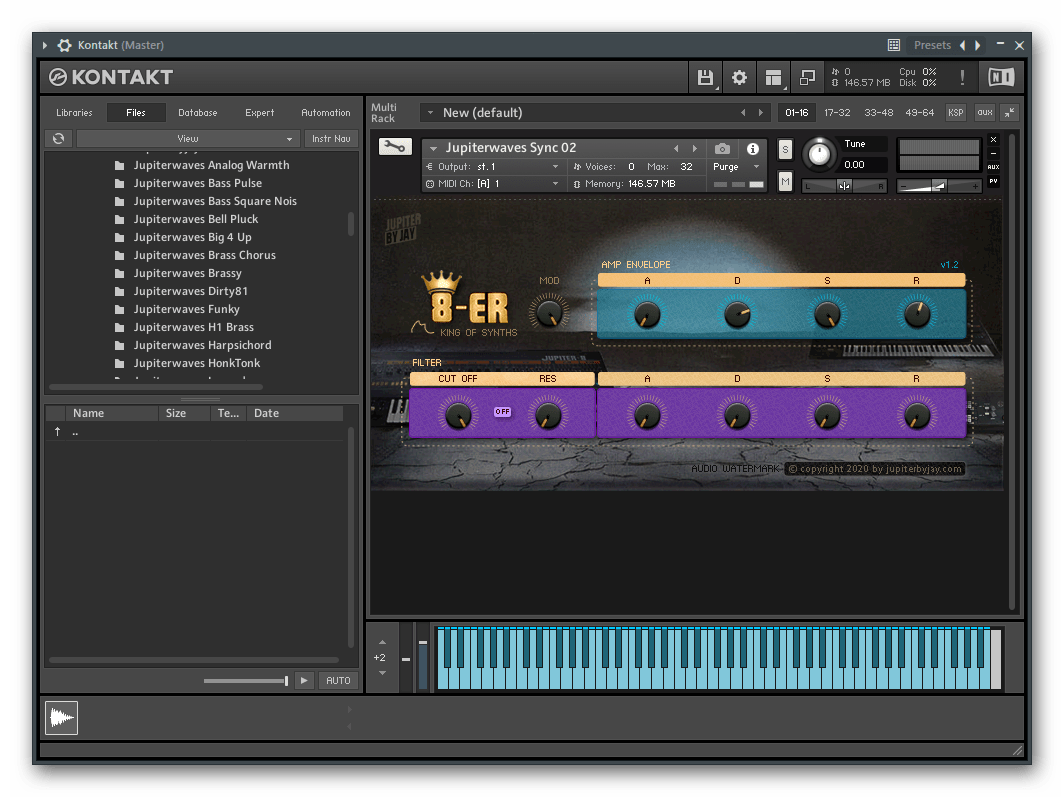This screenshot has width=1064, height=797.
Task: Toggle the filter OFF switch
Action: [502, 412]
